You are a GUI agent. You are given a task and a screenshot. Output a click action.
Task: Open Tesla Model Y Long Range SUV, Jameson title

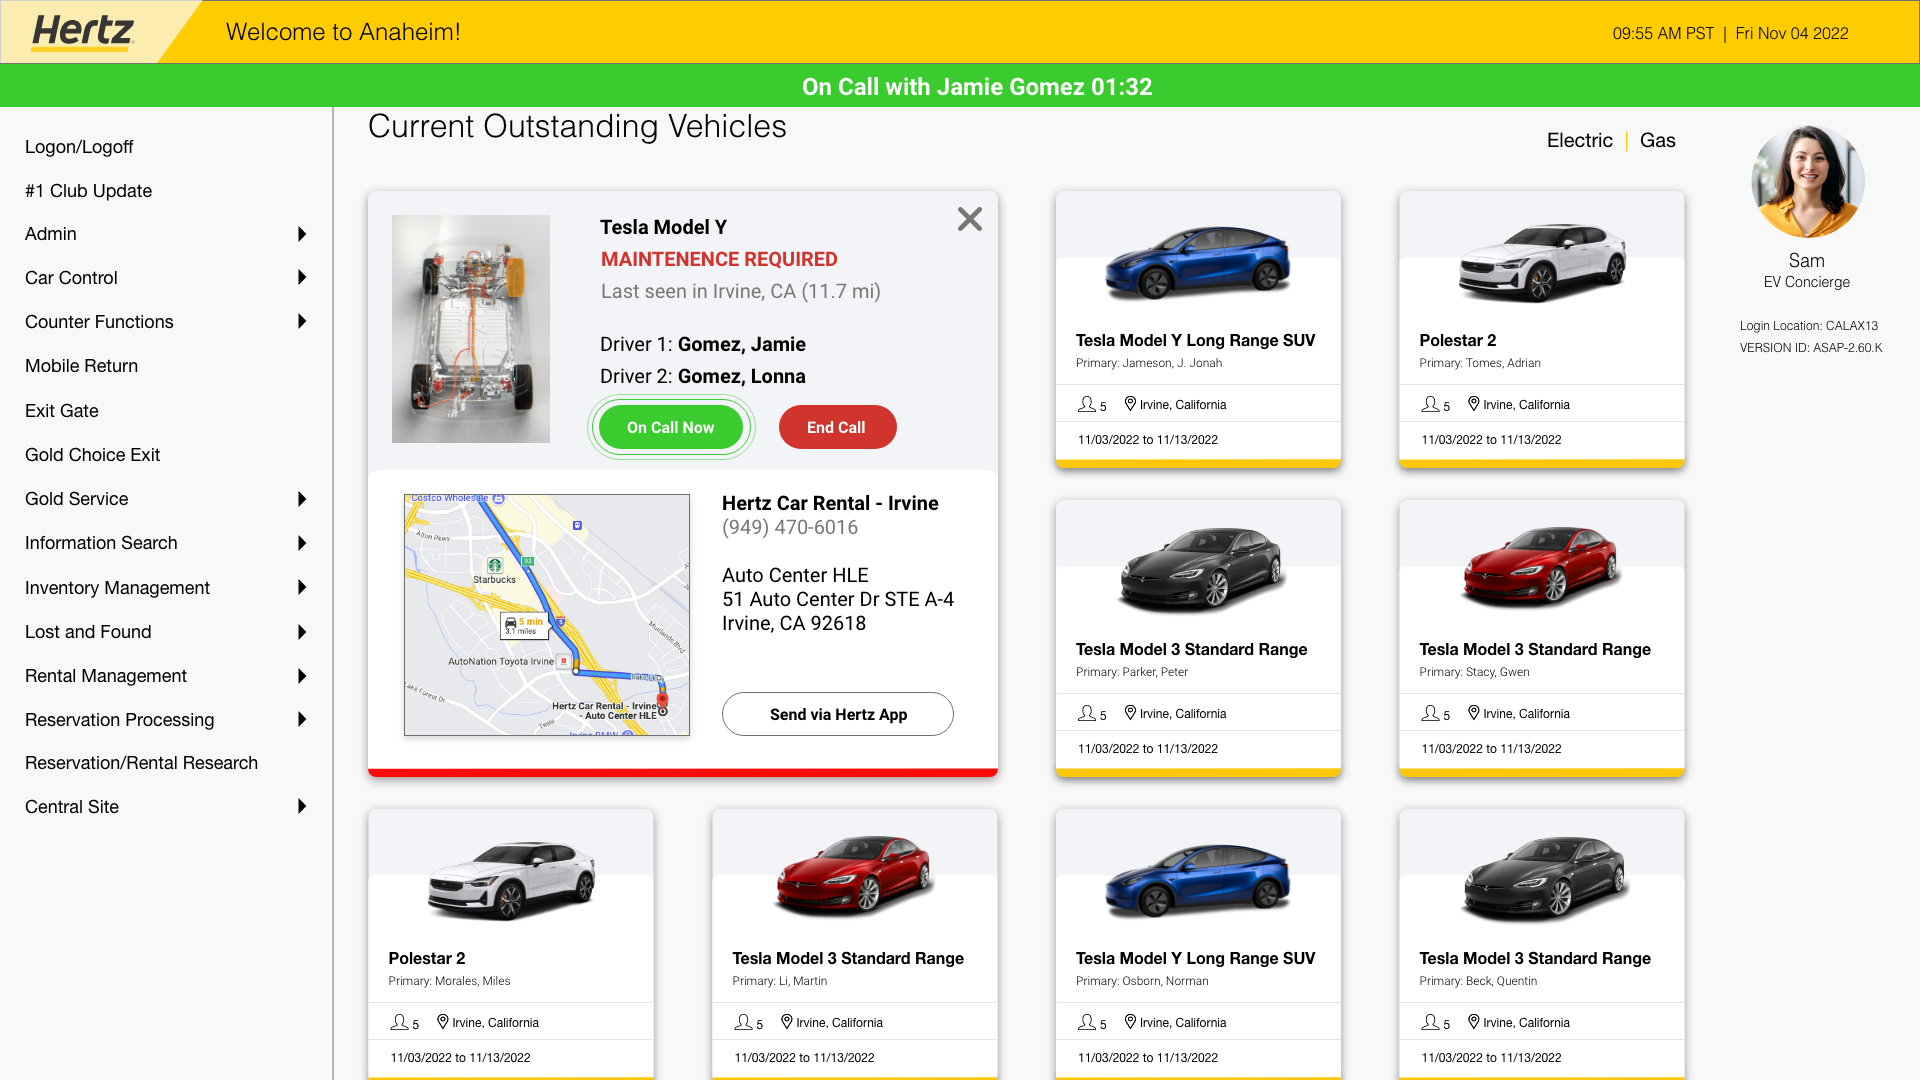[x=1195, y=340]
